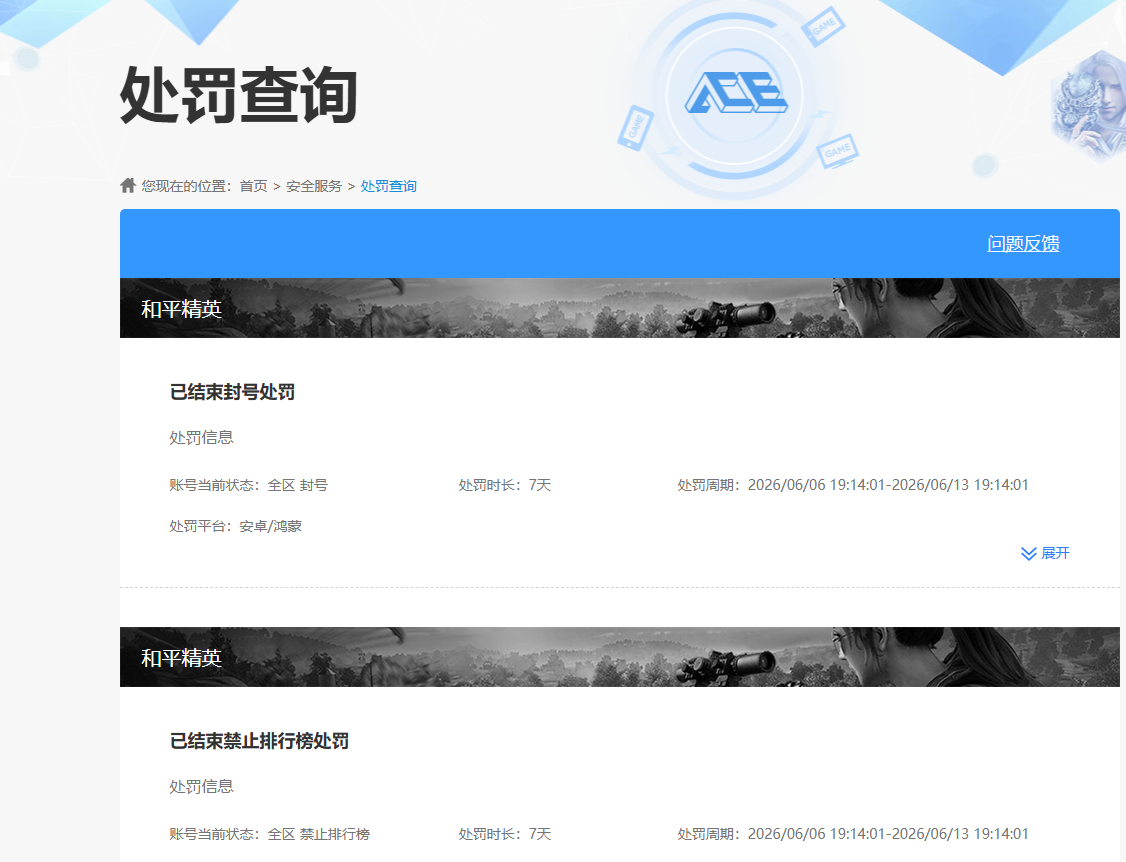1126x862 pixels.
Task: Click the home icon in the breadcrumb
Action: 128,186
